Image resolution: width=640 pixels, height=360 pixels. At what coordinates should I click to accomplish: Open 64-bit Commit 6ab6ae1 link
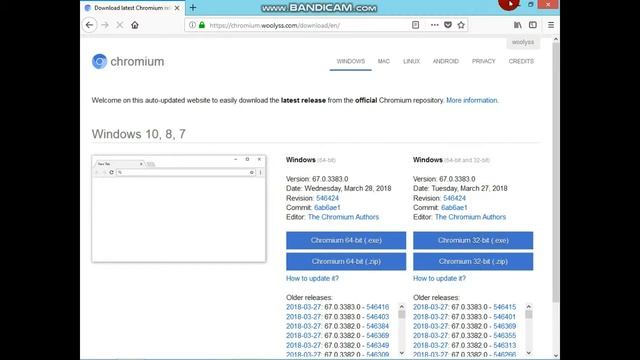pos(327,207)
